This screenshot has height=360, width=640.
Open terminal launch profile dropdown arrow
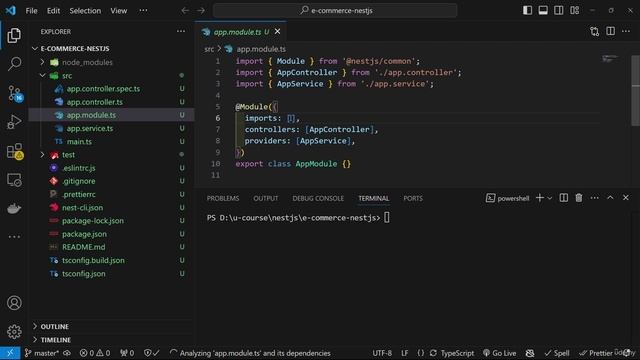[x=550, y=198]
